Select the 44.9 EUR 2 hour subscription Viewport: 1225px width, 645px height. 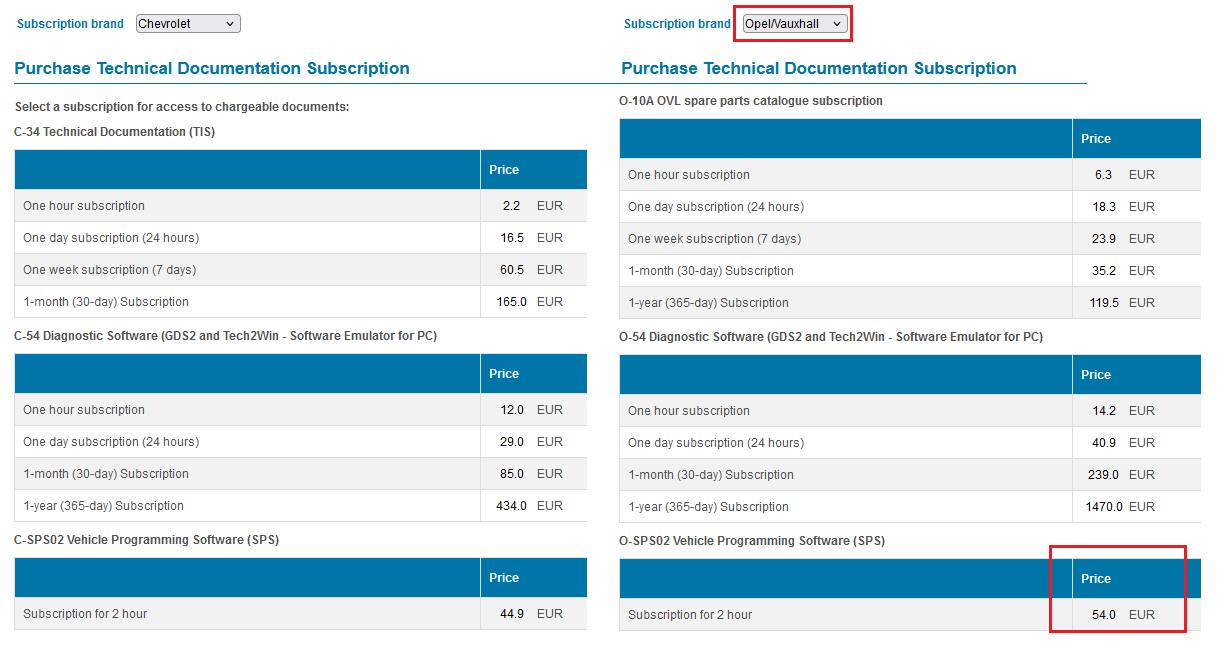[x=85, y=614]
